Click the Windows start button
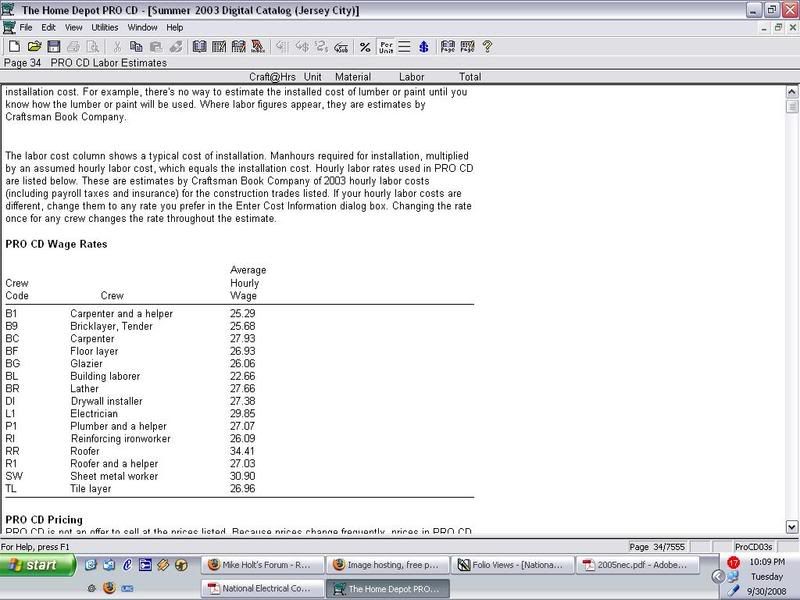Screen dimensions: 800x600 click(x=37, y=565)
